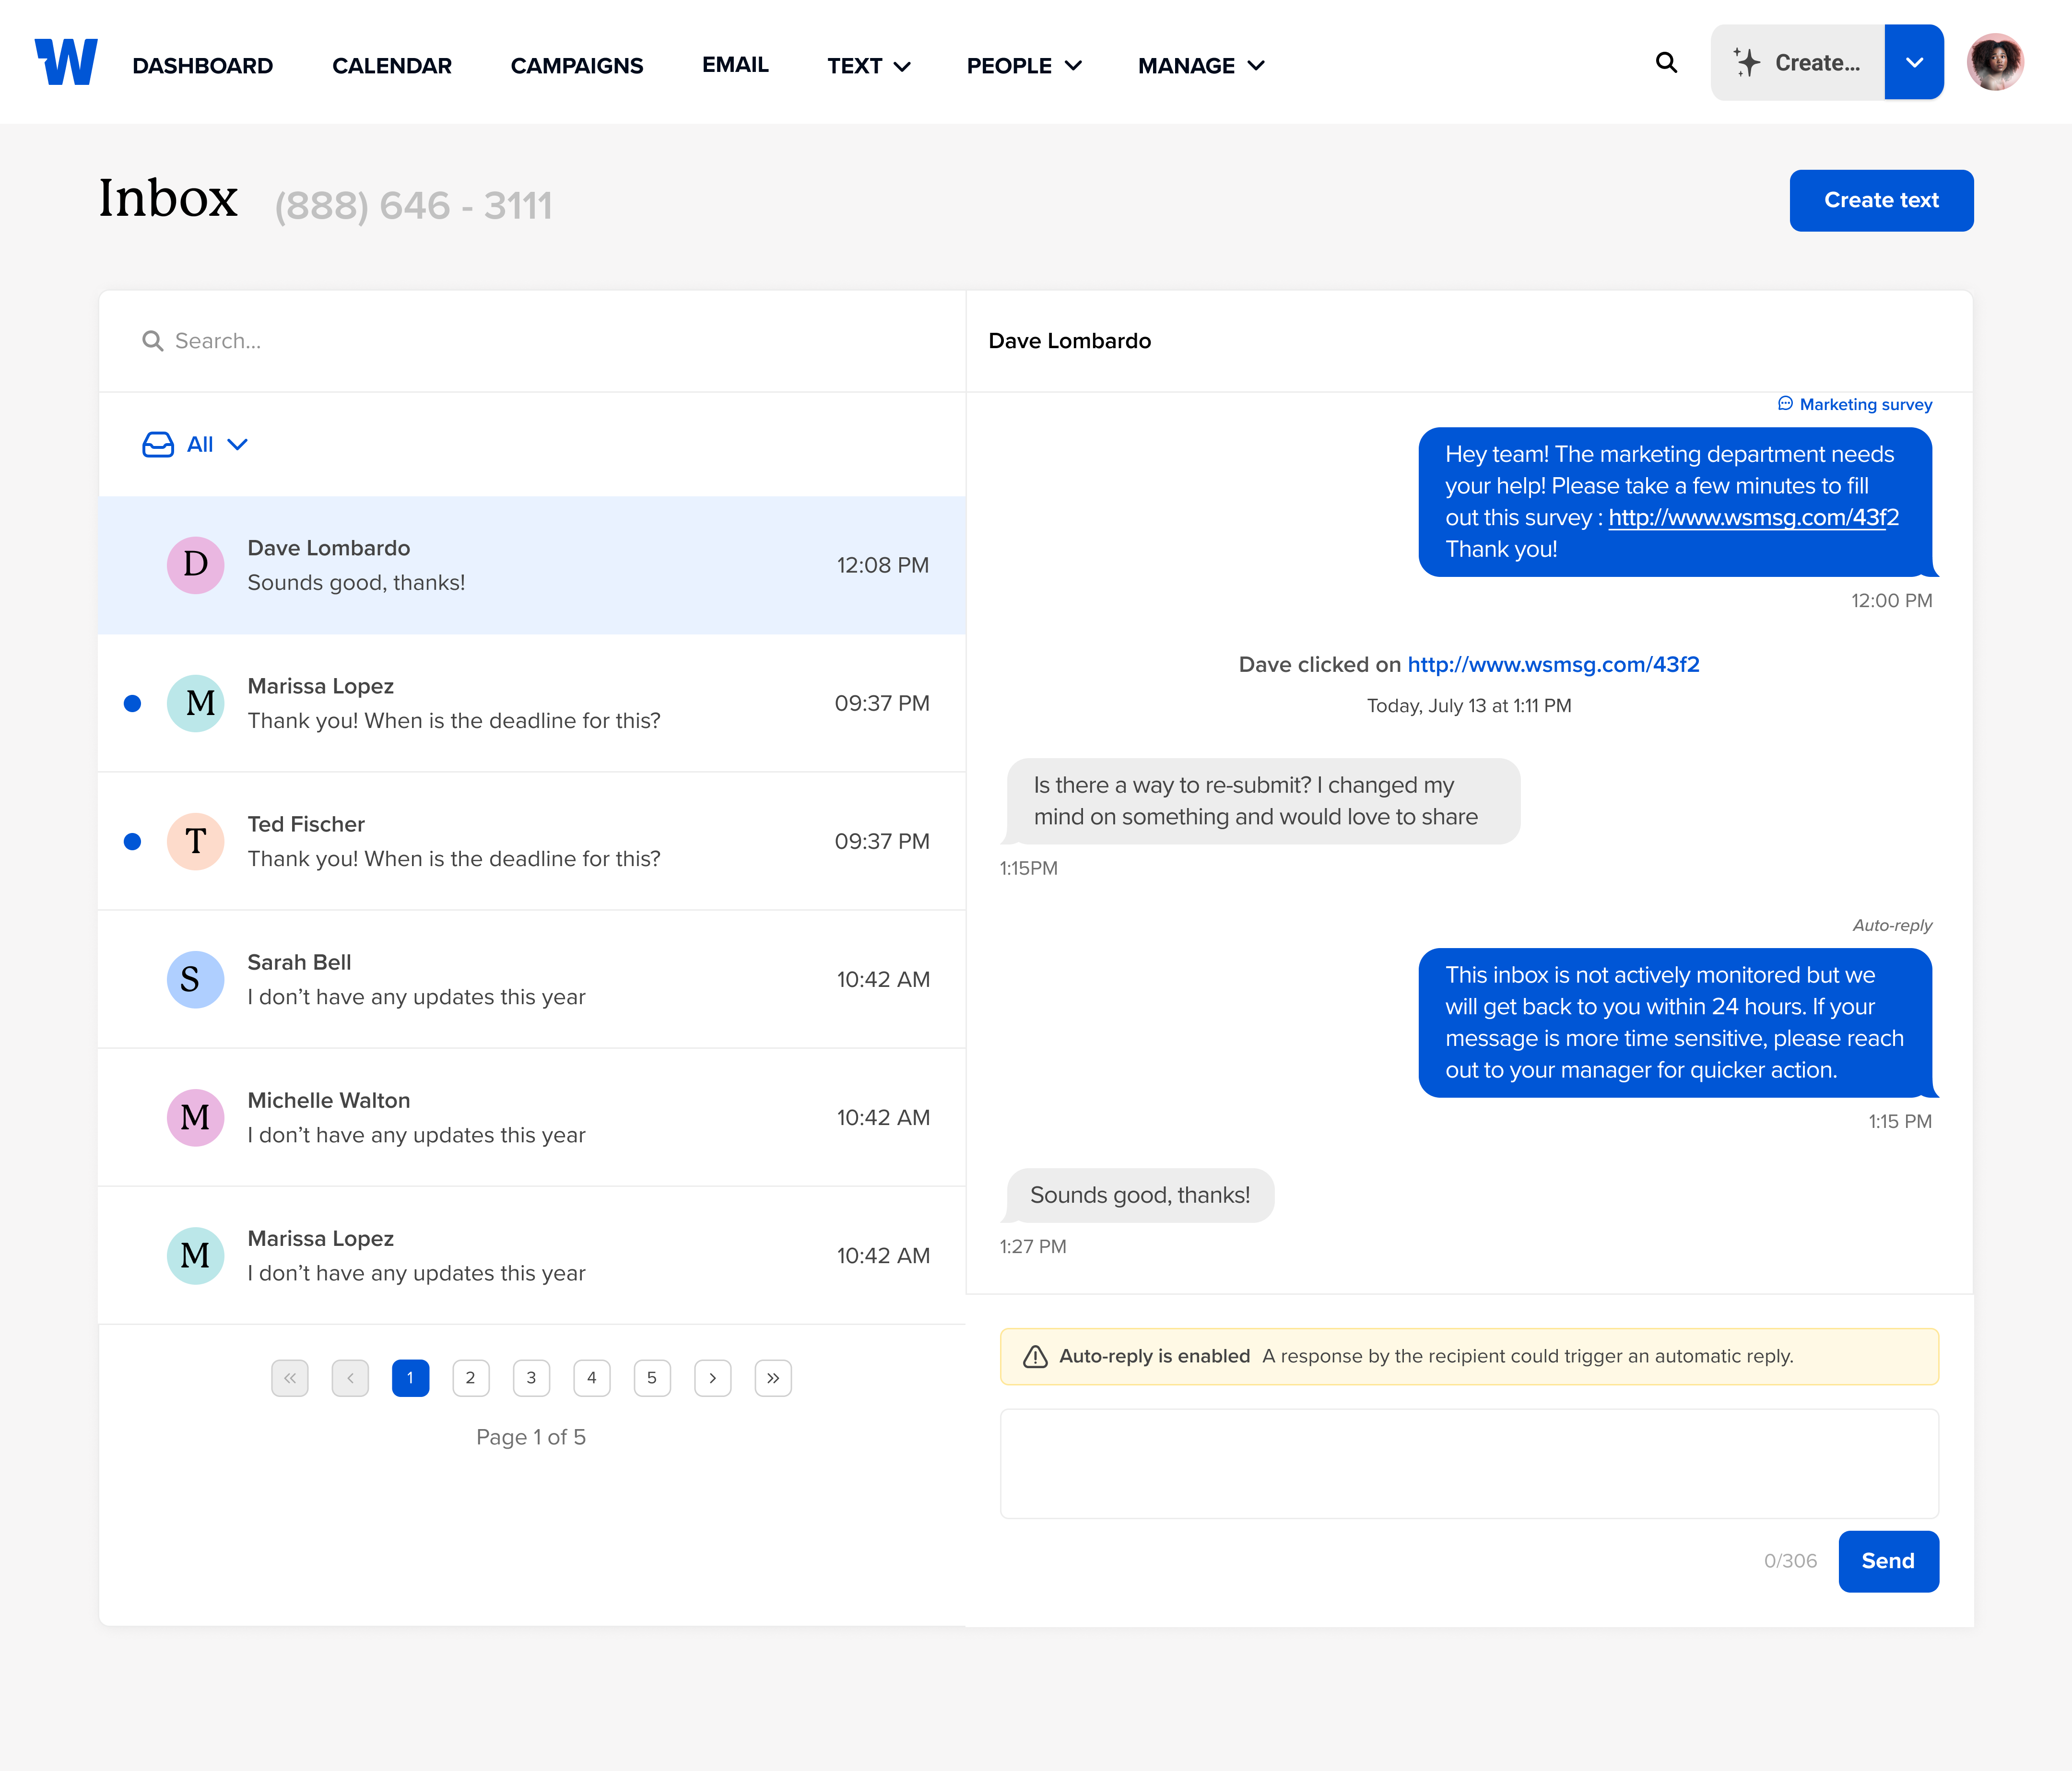
Task: Expand the Create button dropdown arrow
Action: tap(1913, 62)
